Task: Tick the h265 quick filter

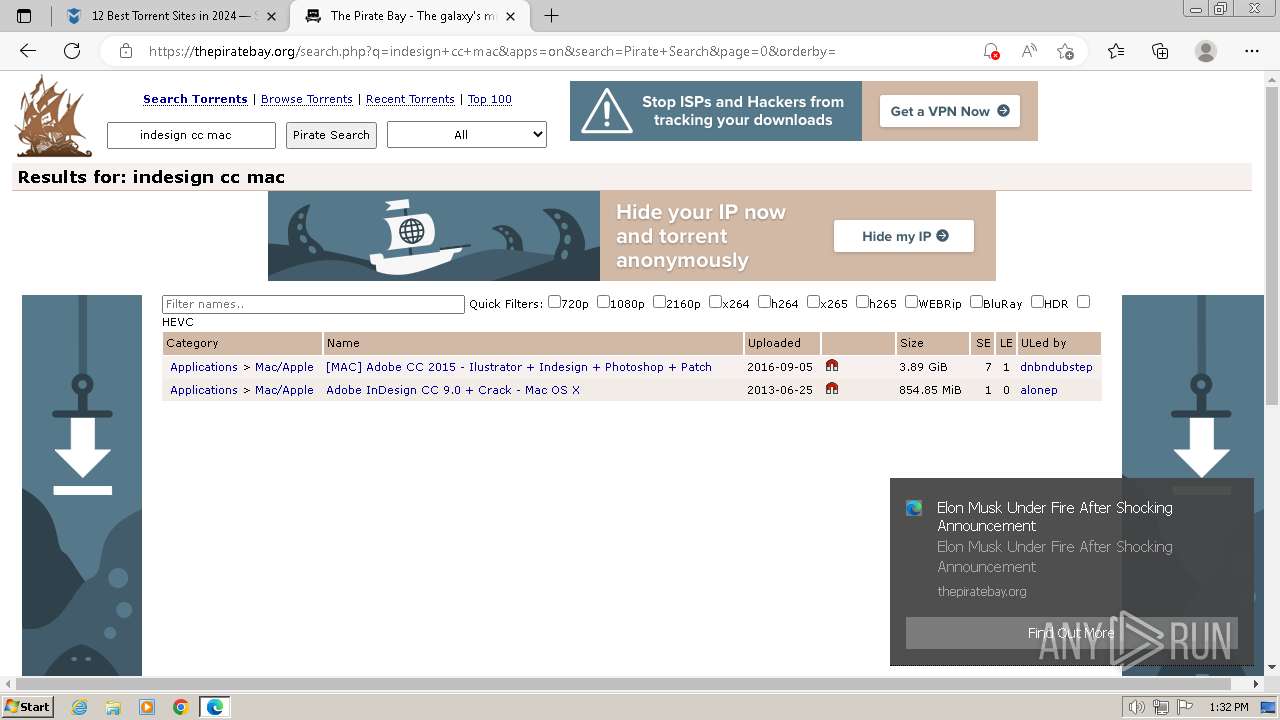Action: 862,302
